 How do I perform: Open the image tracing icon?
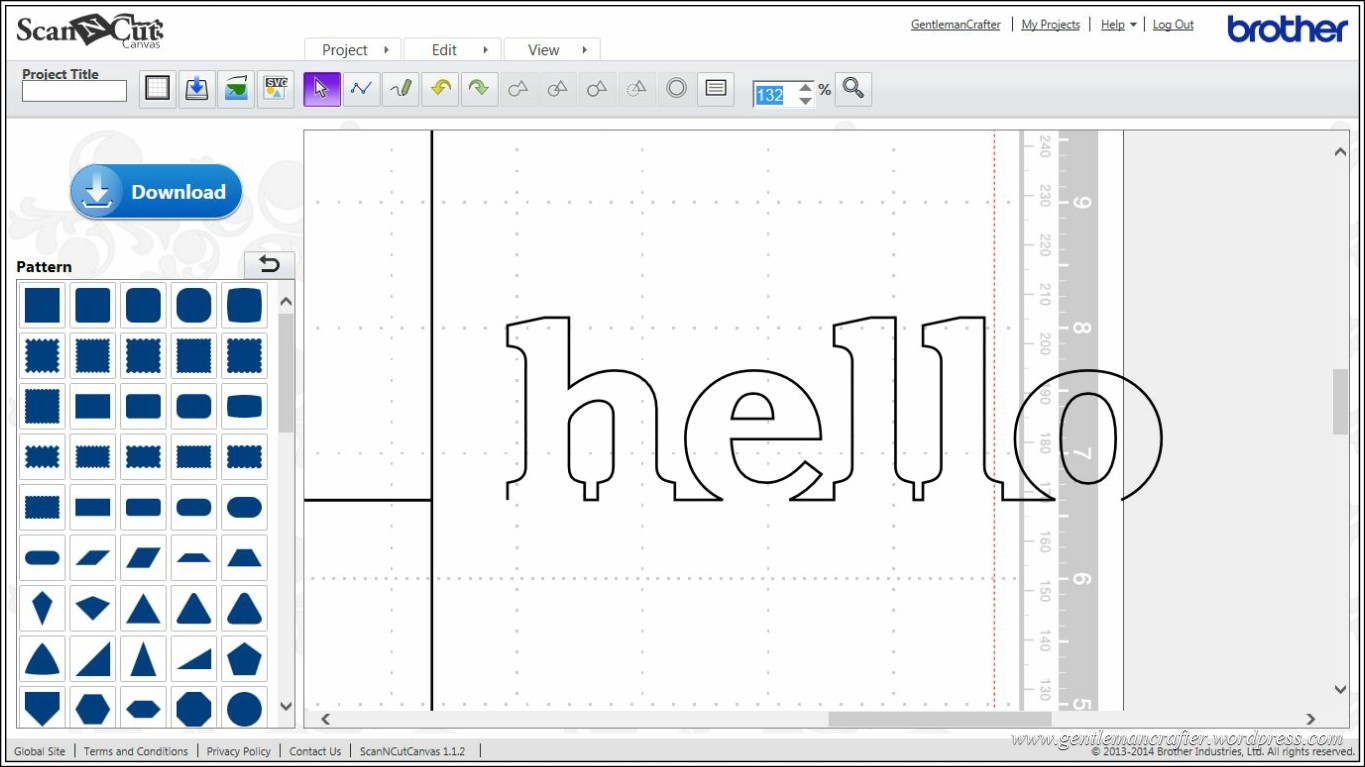236,89
